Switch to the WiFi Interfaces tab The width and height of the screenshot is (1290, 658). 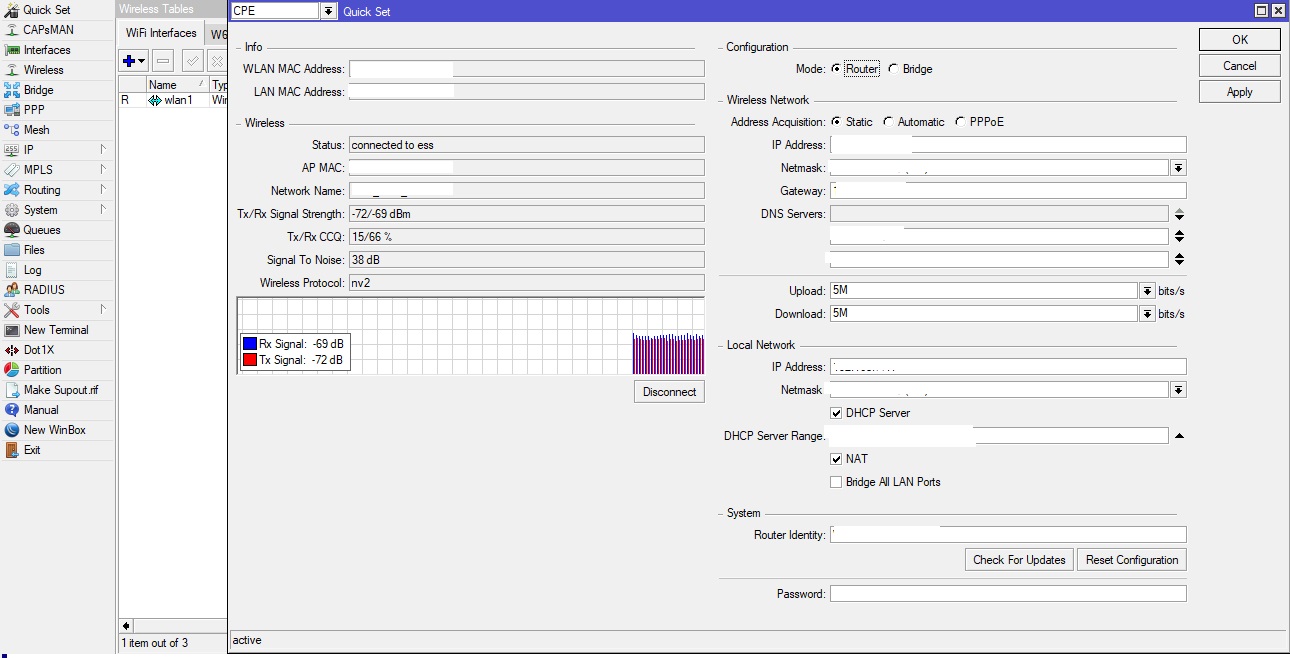tap(161, 33)
